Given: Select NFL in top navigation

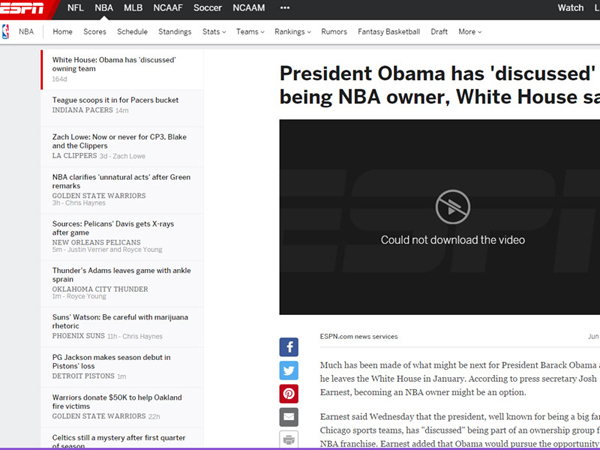Looking at the screenshot, I should click(76, 8).
